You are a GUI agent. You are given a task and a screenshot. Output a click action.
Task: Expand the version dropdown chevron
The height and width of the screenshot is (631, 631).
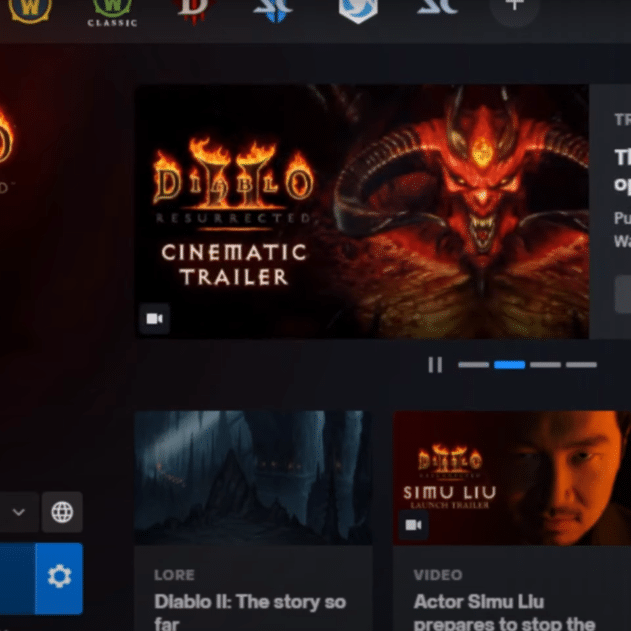point(19,512)
